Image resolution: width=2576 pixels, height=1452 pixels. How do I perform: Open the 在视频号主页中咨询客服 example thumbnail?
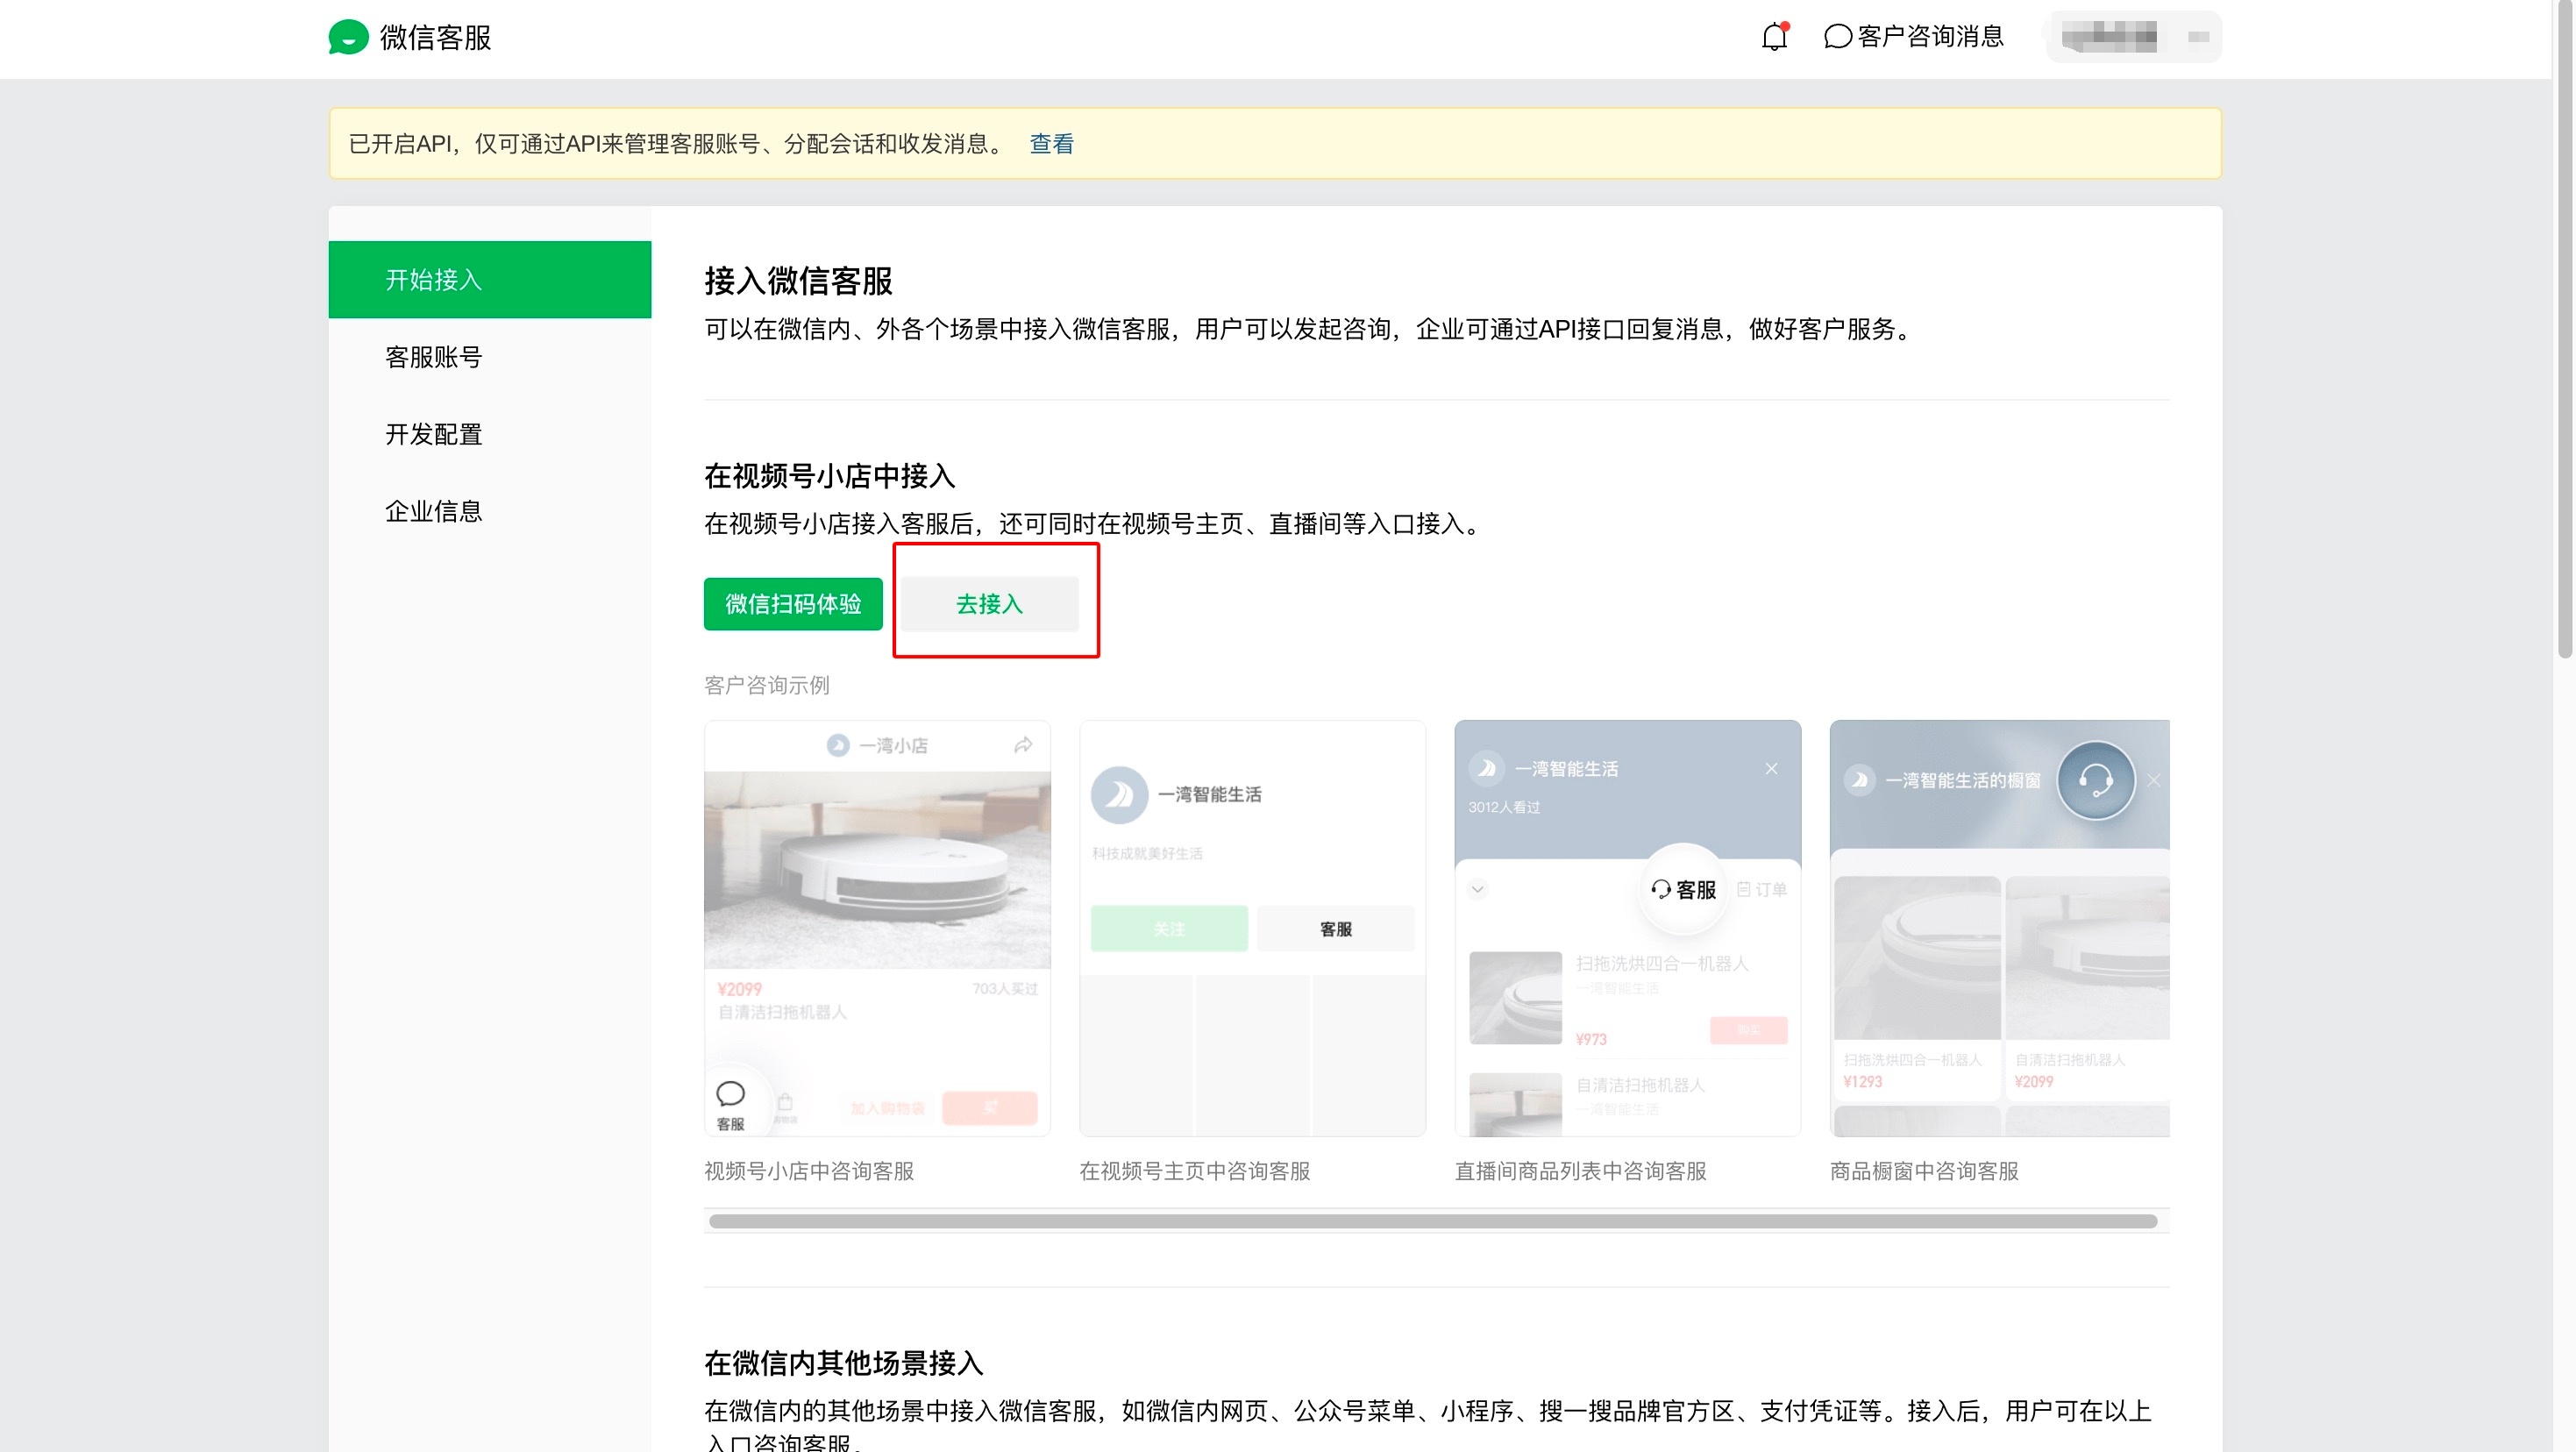click(1252, 928)
